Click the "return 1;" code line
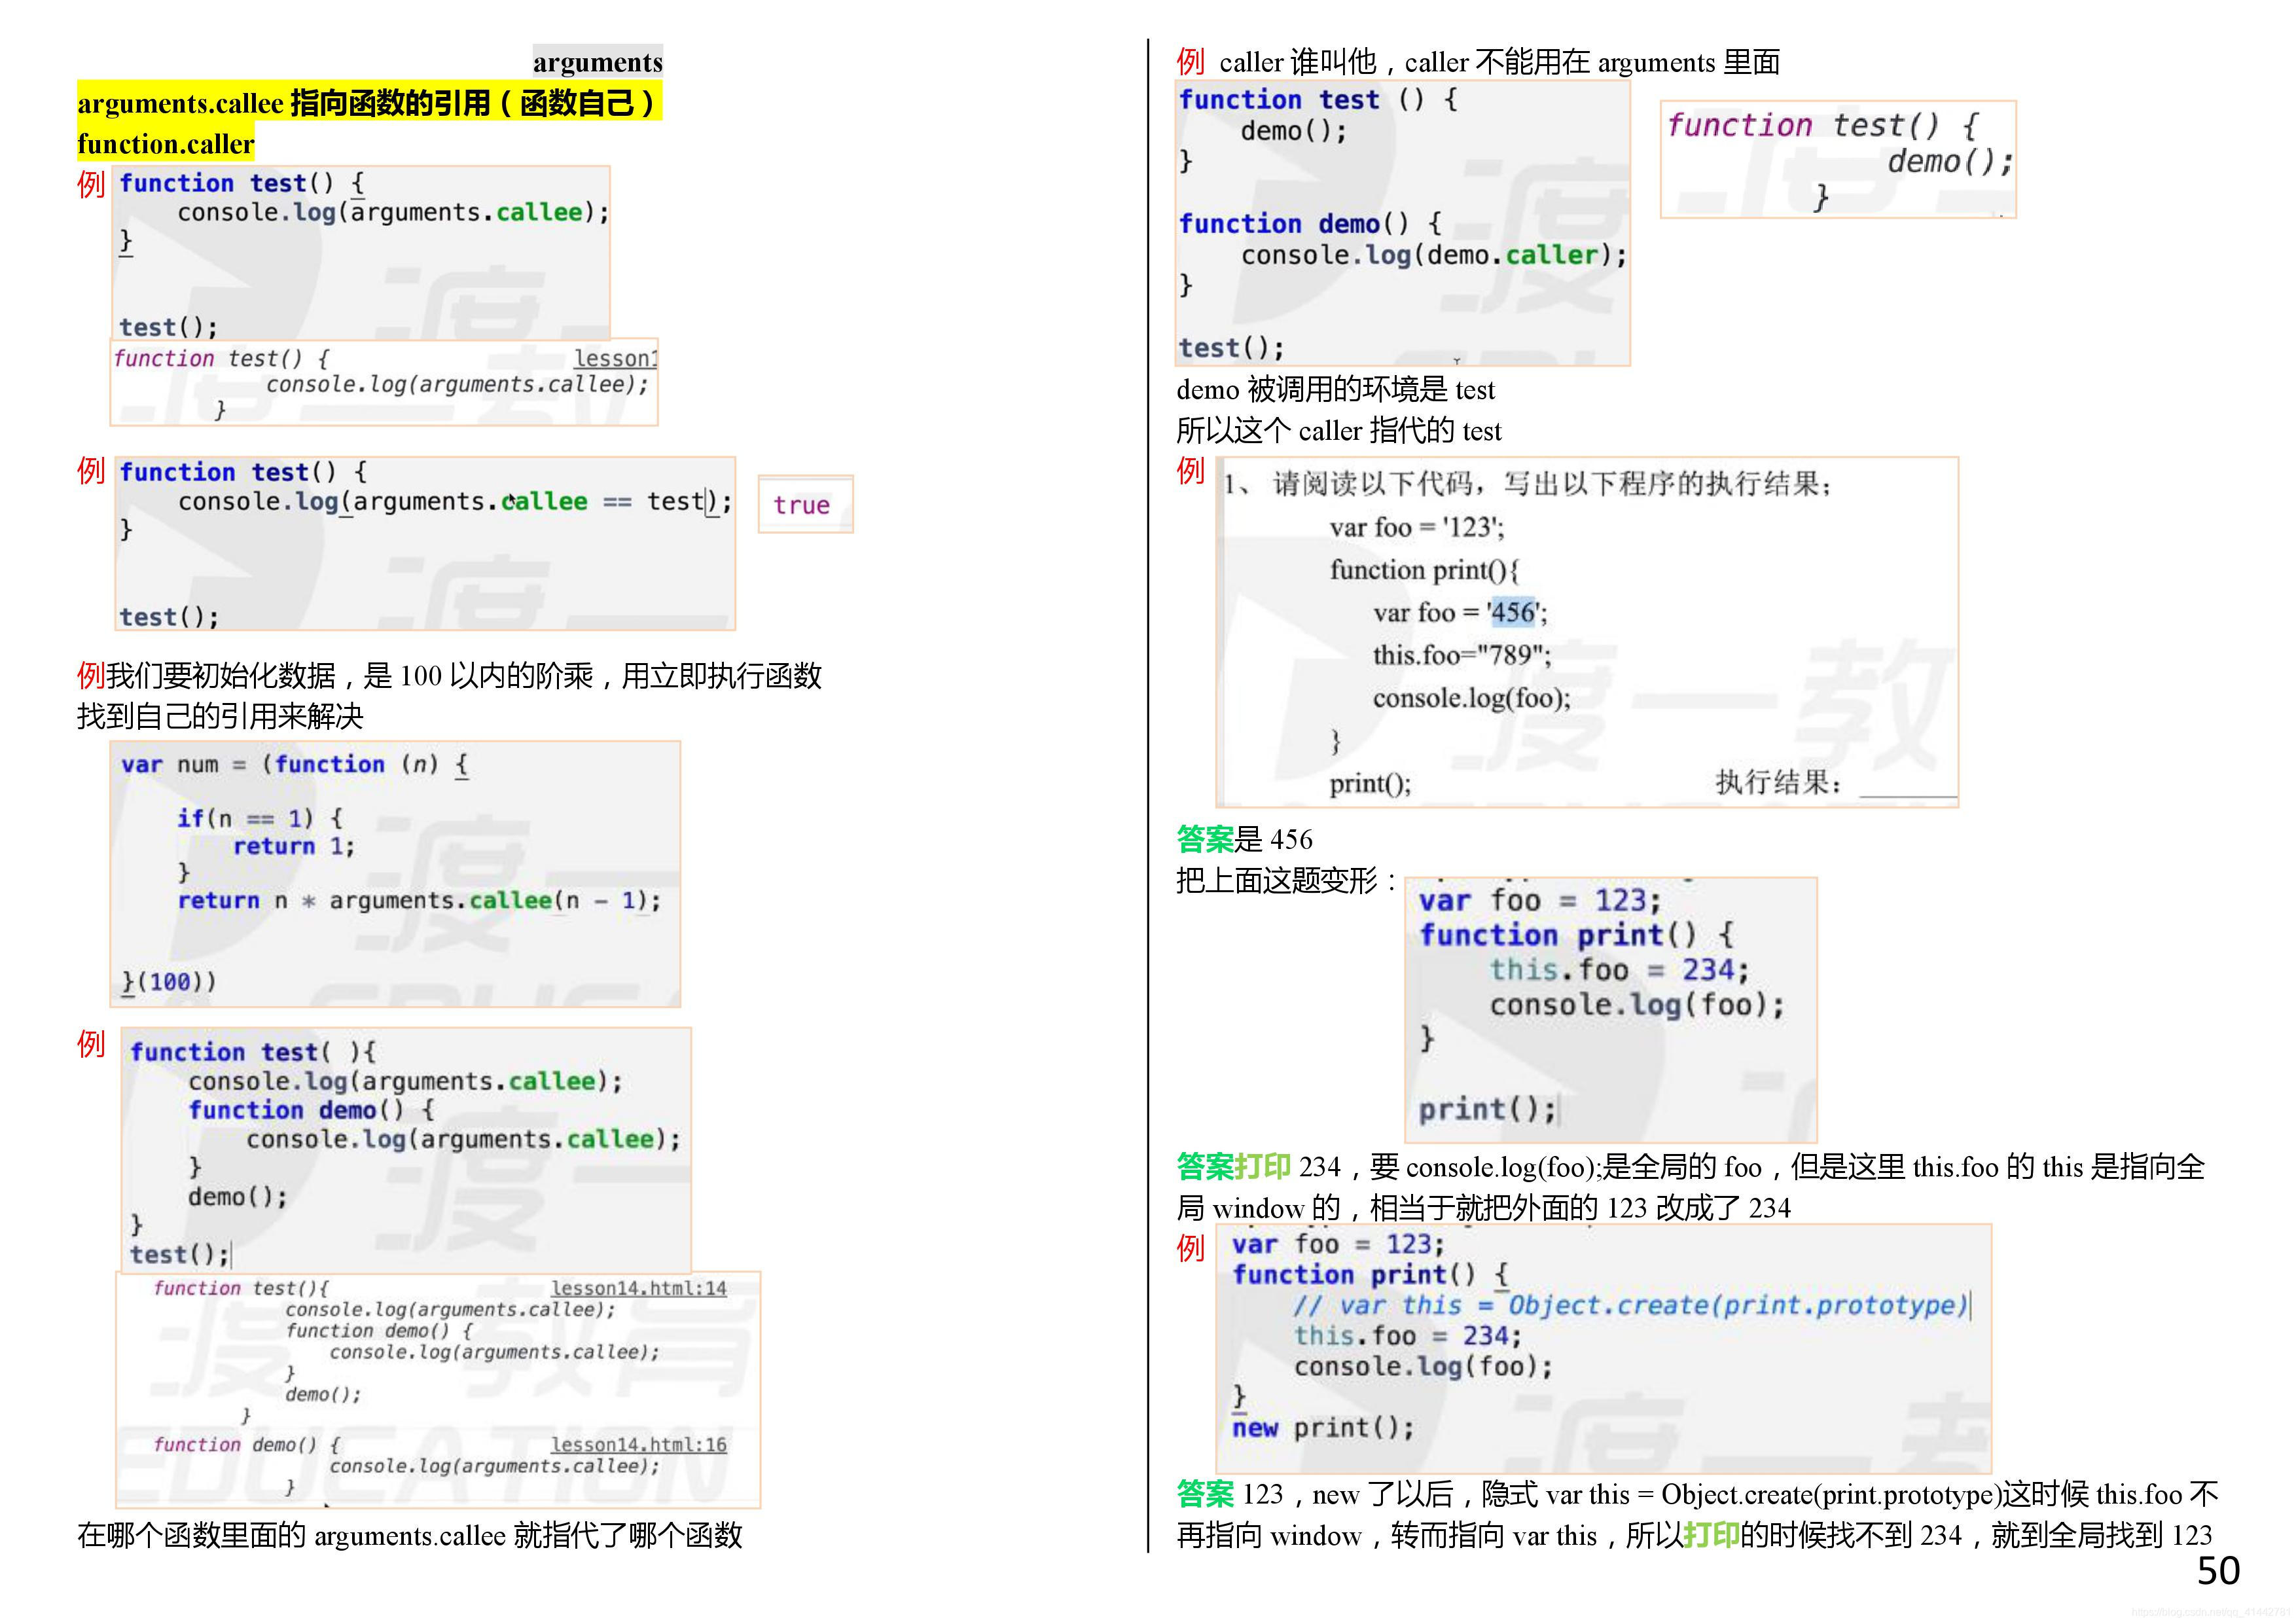 (294, 847)
